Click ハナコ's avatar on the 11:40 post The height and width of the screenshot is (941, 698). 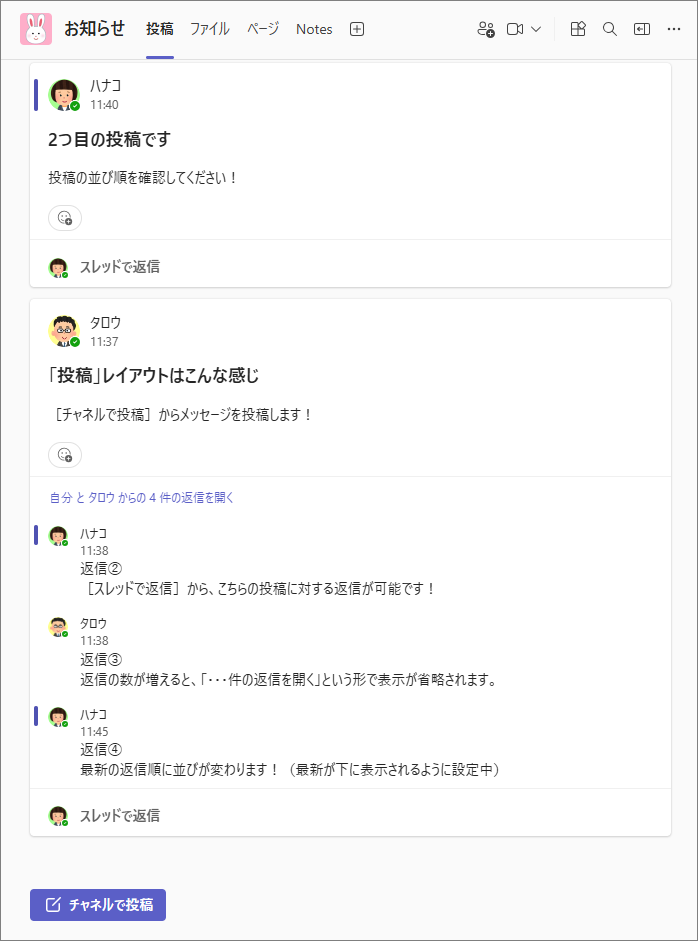coord(63,94)
